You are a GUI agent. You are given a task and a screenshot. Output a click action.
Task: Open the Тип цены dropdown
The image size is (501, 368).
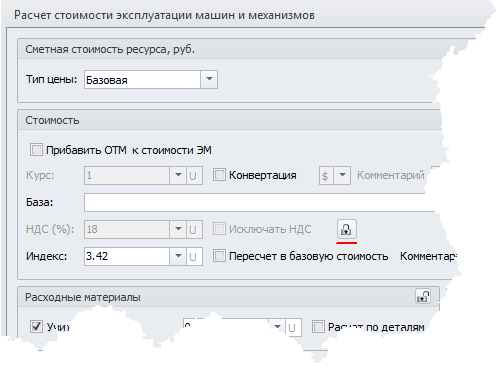(209, 79)
